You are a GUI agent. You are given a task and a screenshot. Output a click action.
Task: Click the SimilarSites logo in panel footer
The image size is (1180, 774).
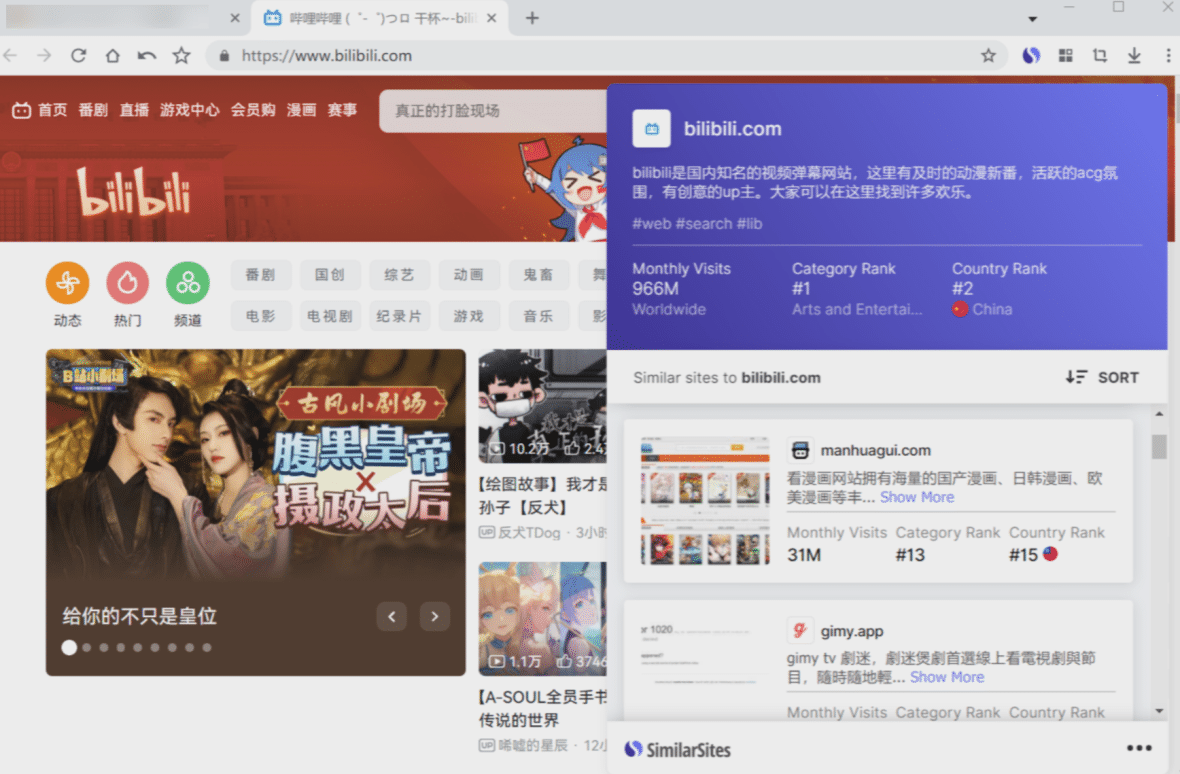[x=677, y=749]
